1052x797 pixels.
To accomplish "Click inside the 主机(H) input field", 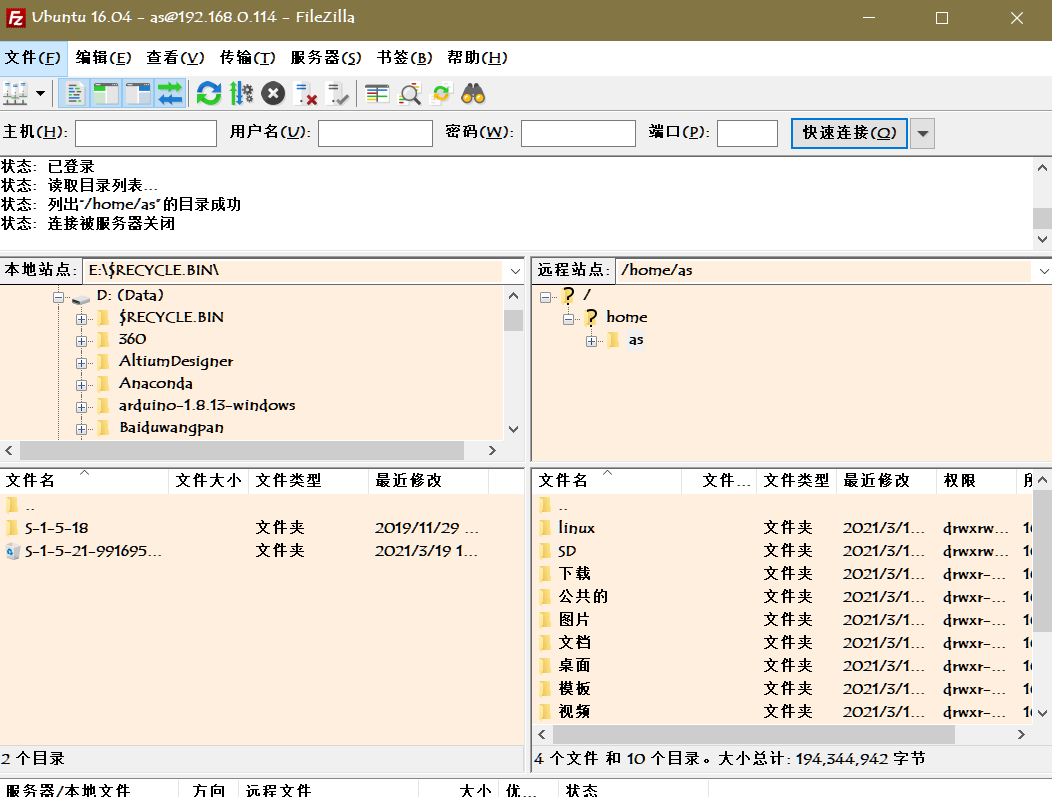I will [x=145, y=132].
